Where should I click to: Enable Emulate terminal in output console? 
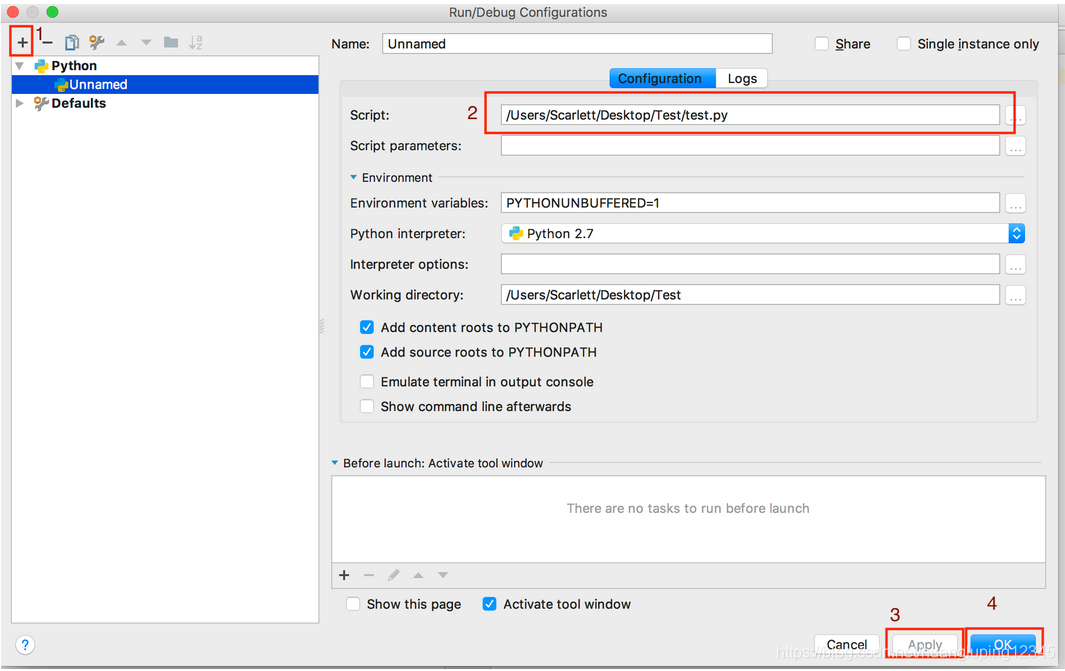tap(367, 382)
